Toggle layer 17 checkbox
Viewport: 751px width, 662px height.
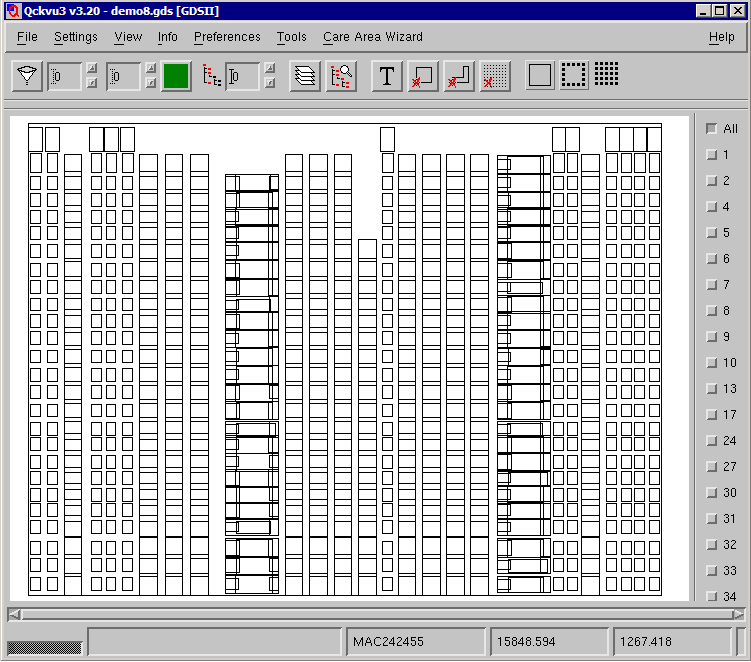(711, 414)
